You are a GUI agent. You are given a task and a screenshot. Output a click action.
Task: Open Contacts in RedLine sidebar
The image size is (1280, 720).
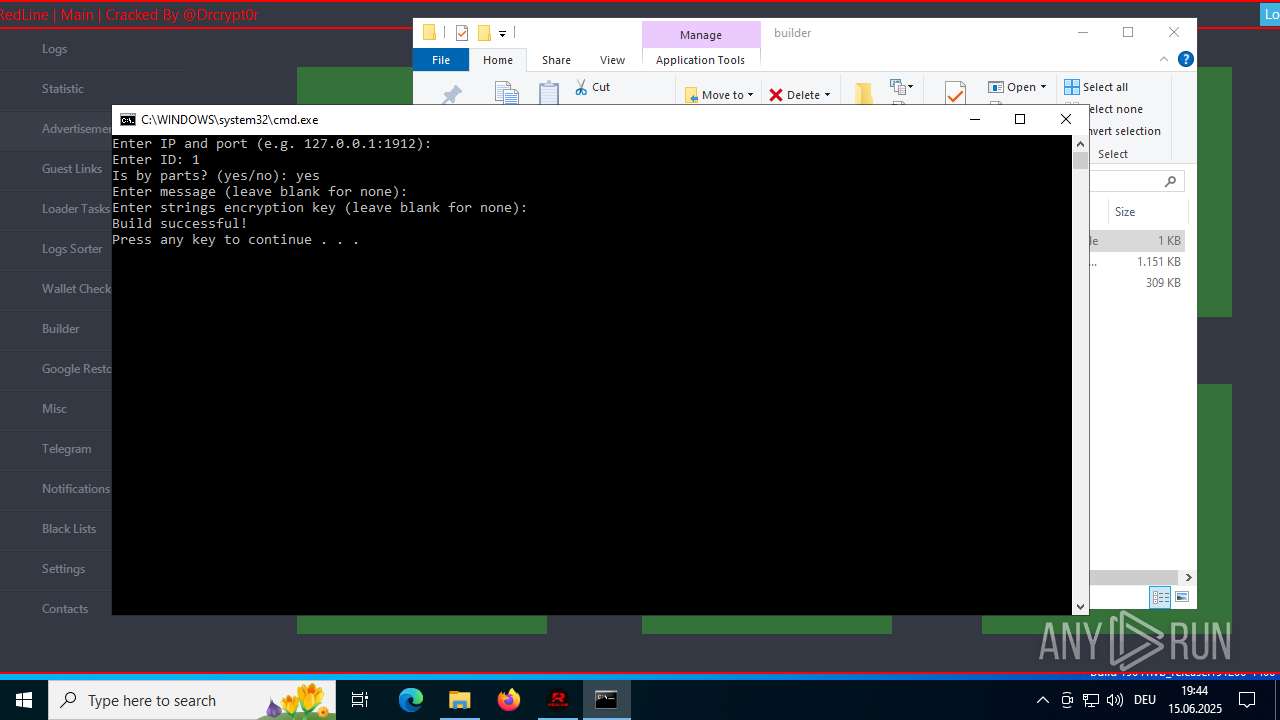(65, 609)
